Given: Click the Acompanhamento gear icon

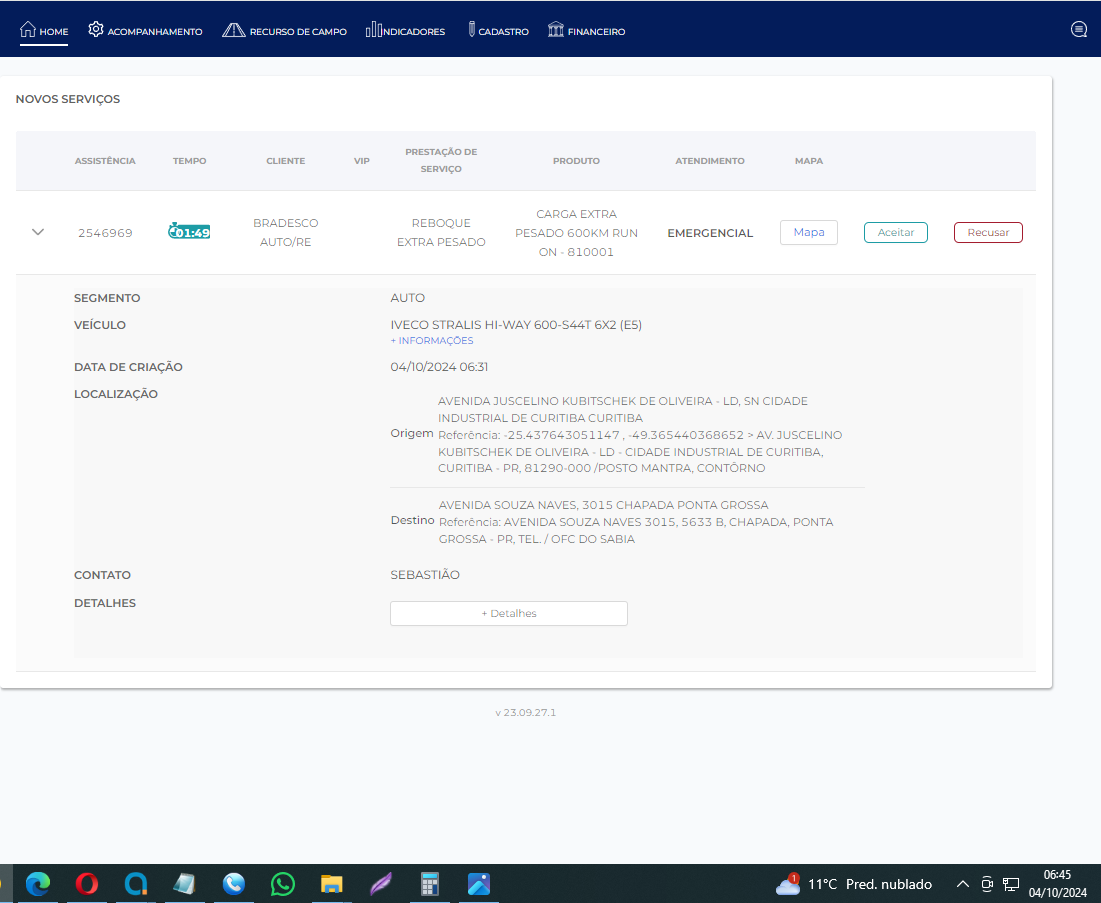Looking at the screenshot, I should click(x=96, y=30).
